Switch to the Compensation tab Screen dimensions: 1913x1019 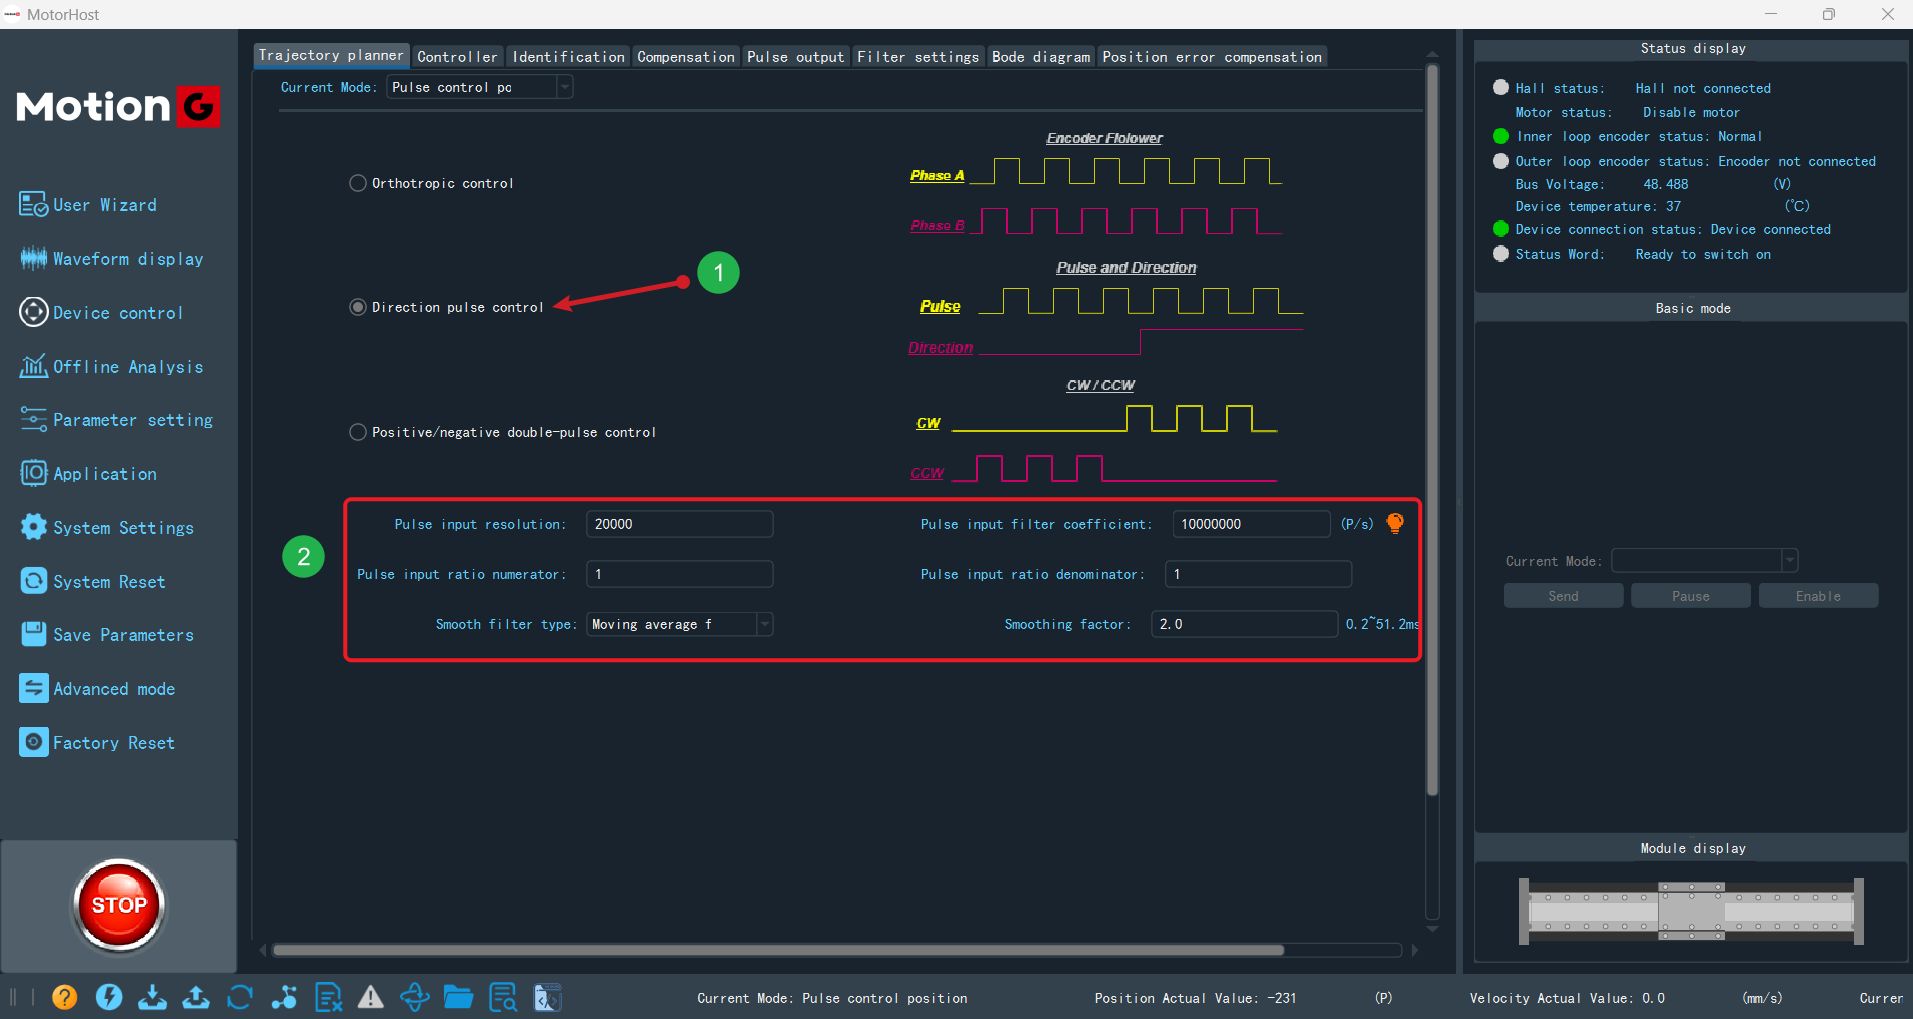click(686, 57)
